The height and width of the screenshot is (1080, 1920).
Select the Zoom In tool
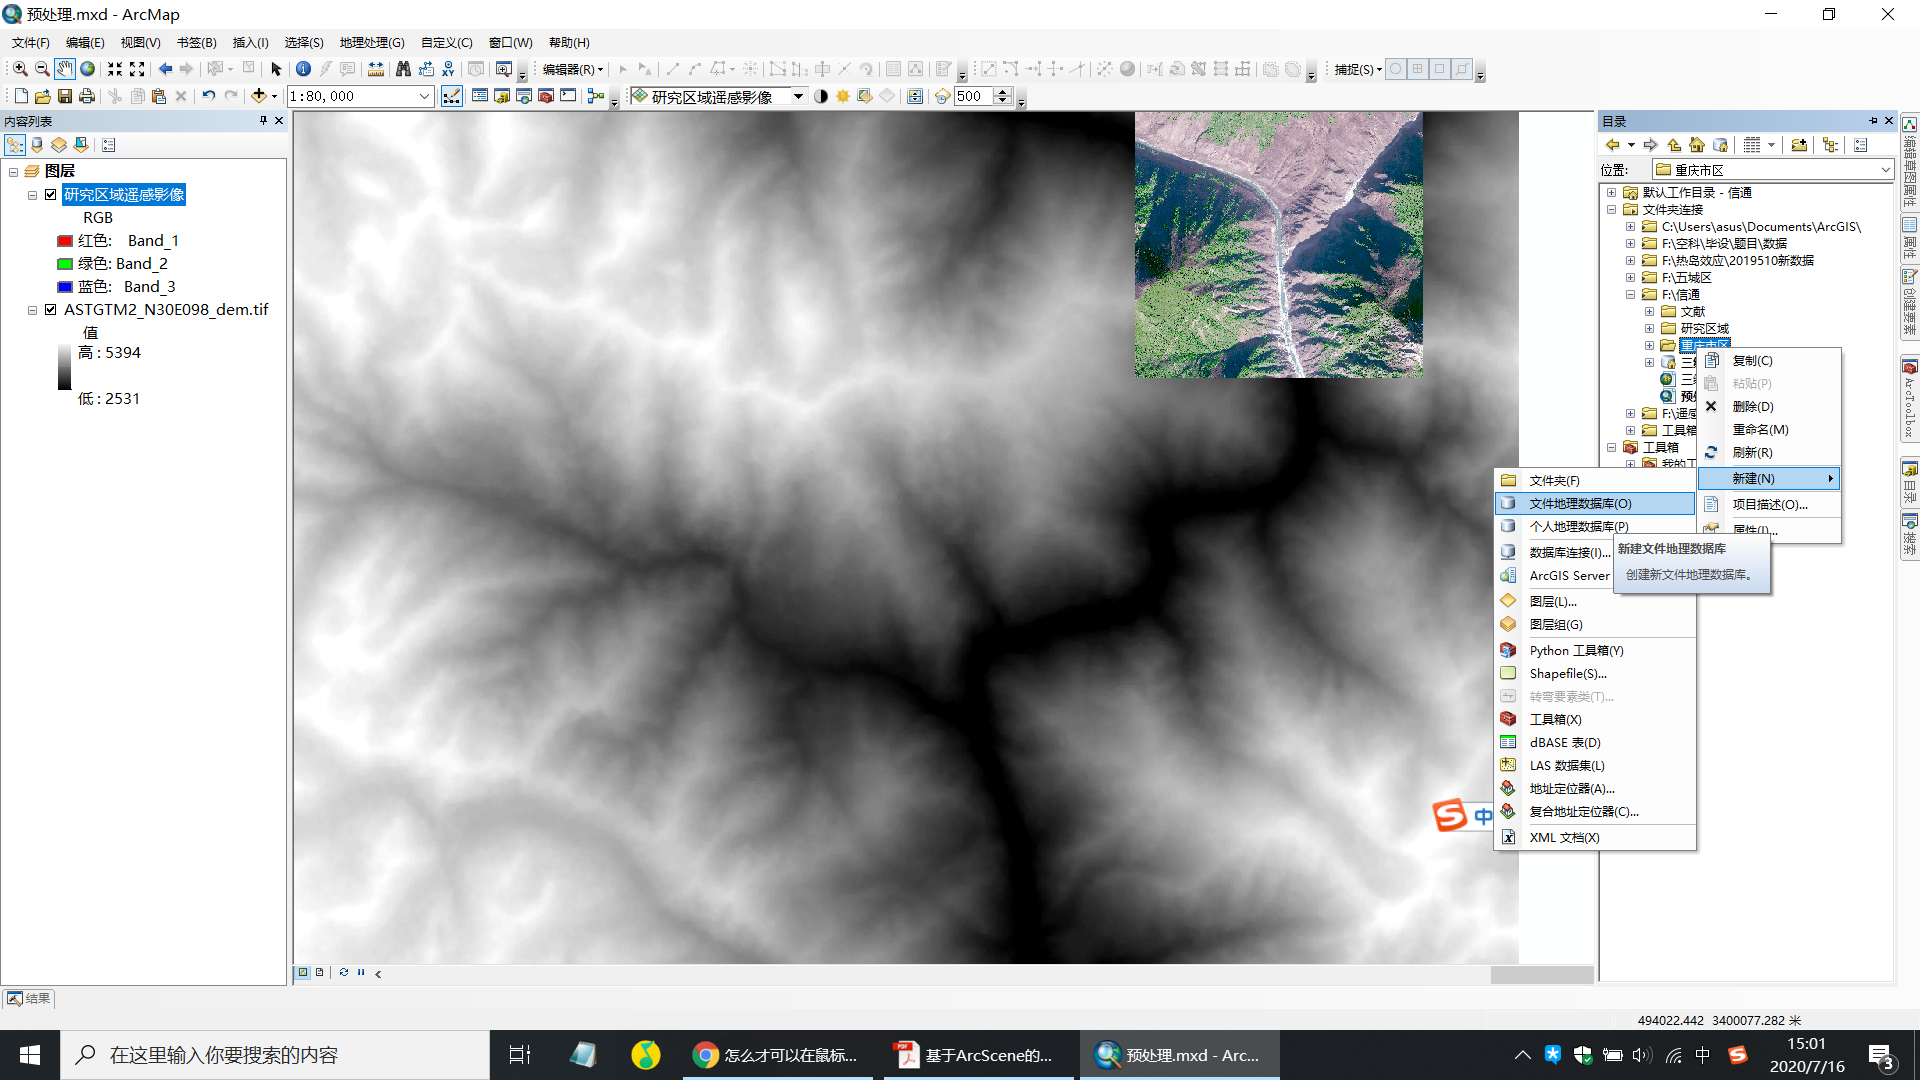(20, 69)
